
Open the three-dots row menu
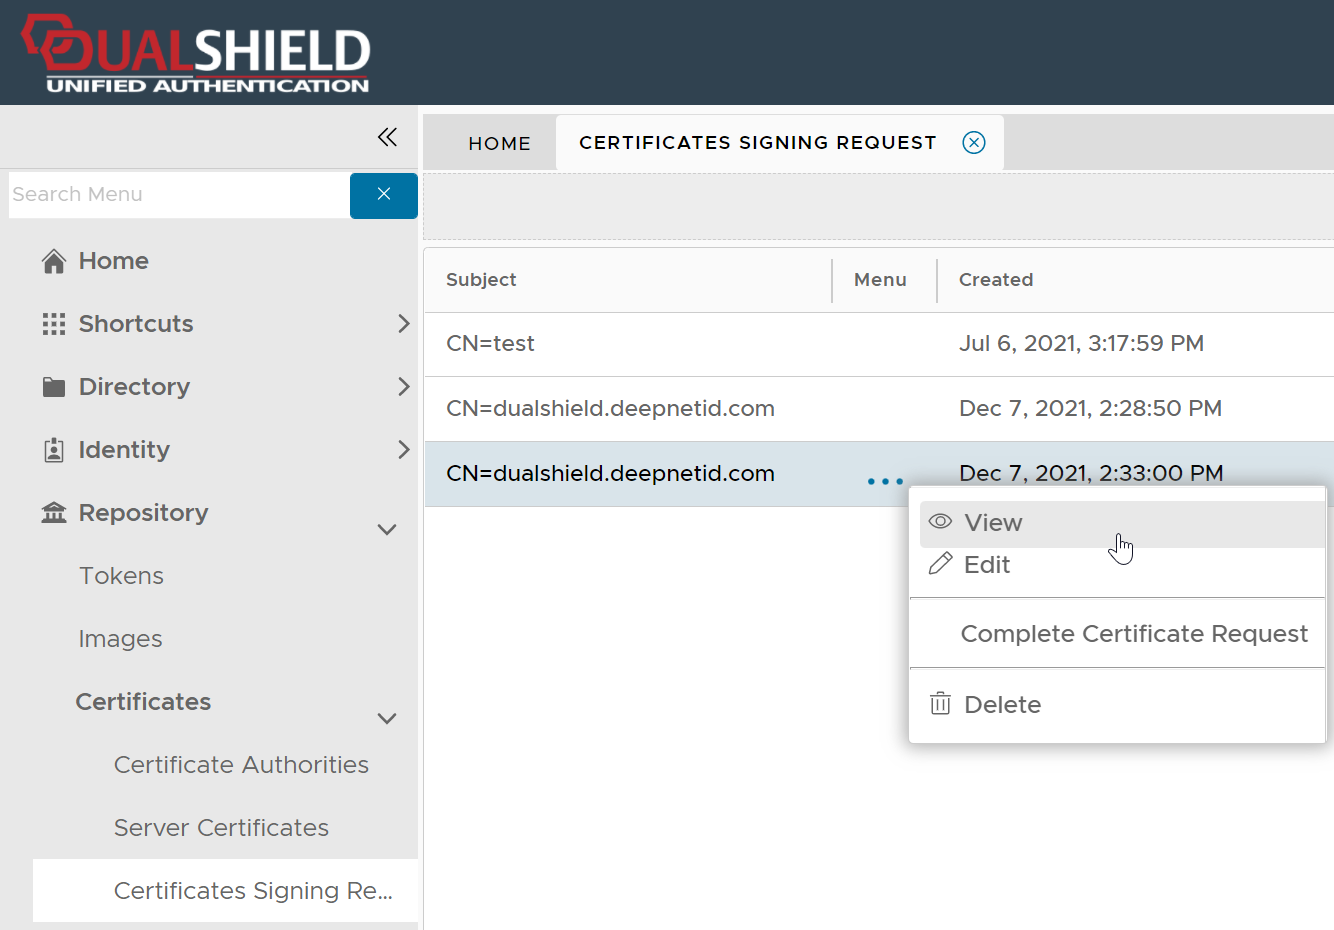[885, 481]
